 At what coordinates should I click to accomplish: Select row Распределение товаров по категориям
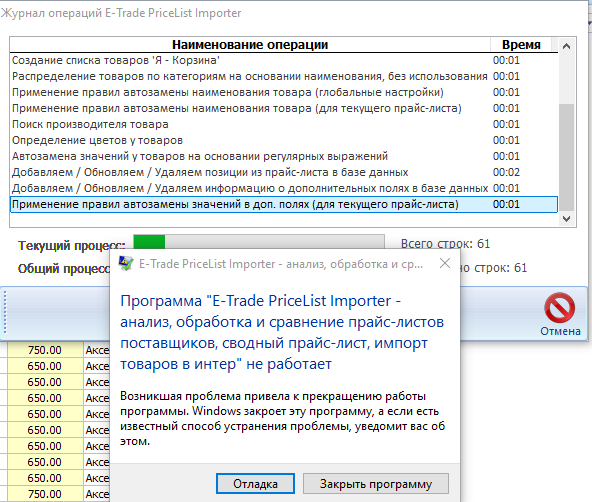pos(284,76)
